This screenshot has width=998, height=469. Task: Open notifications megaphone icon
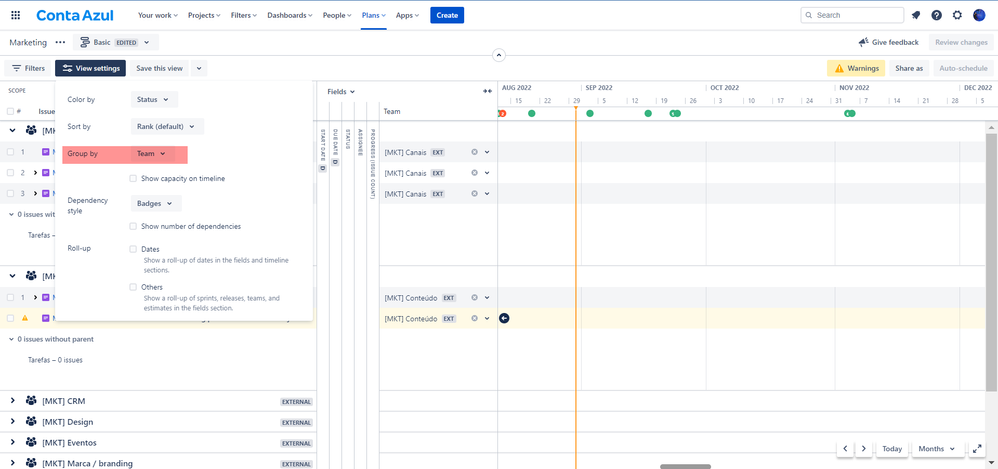(916, 15)
